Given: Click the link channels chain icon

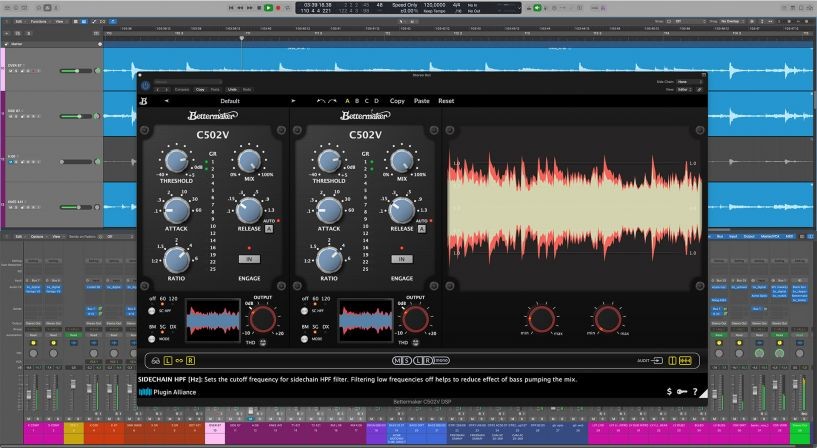Looking at the screenshot, I should pos(179,359).
